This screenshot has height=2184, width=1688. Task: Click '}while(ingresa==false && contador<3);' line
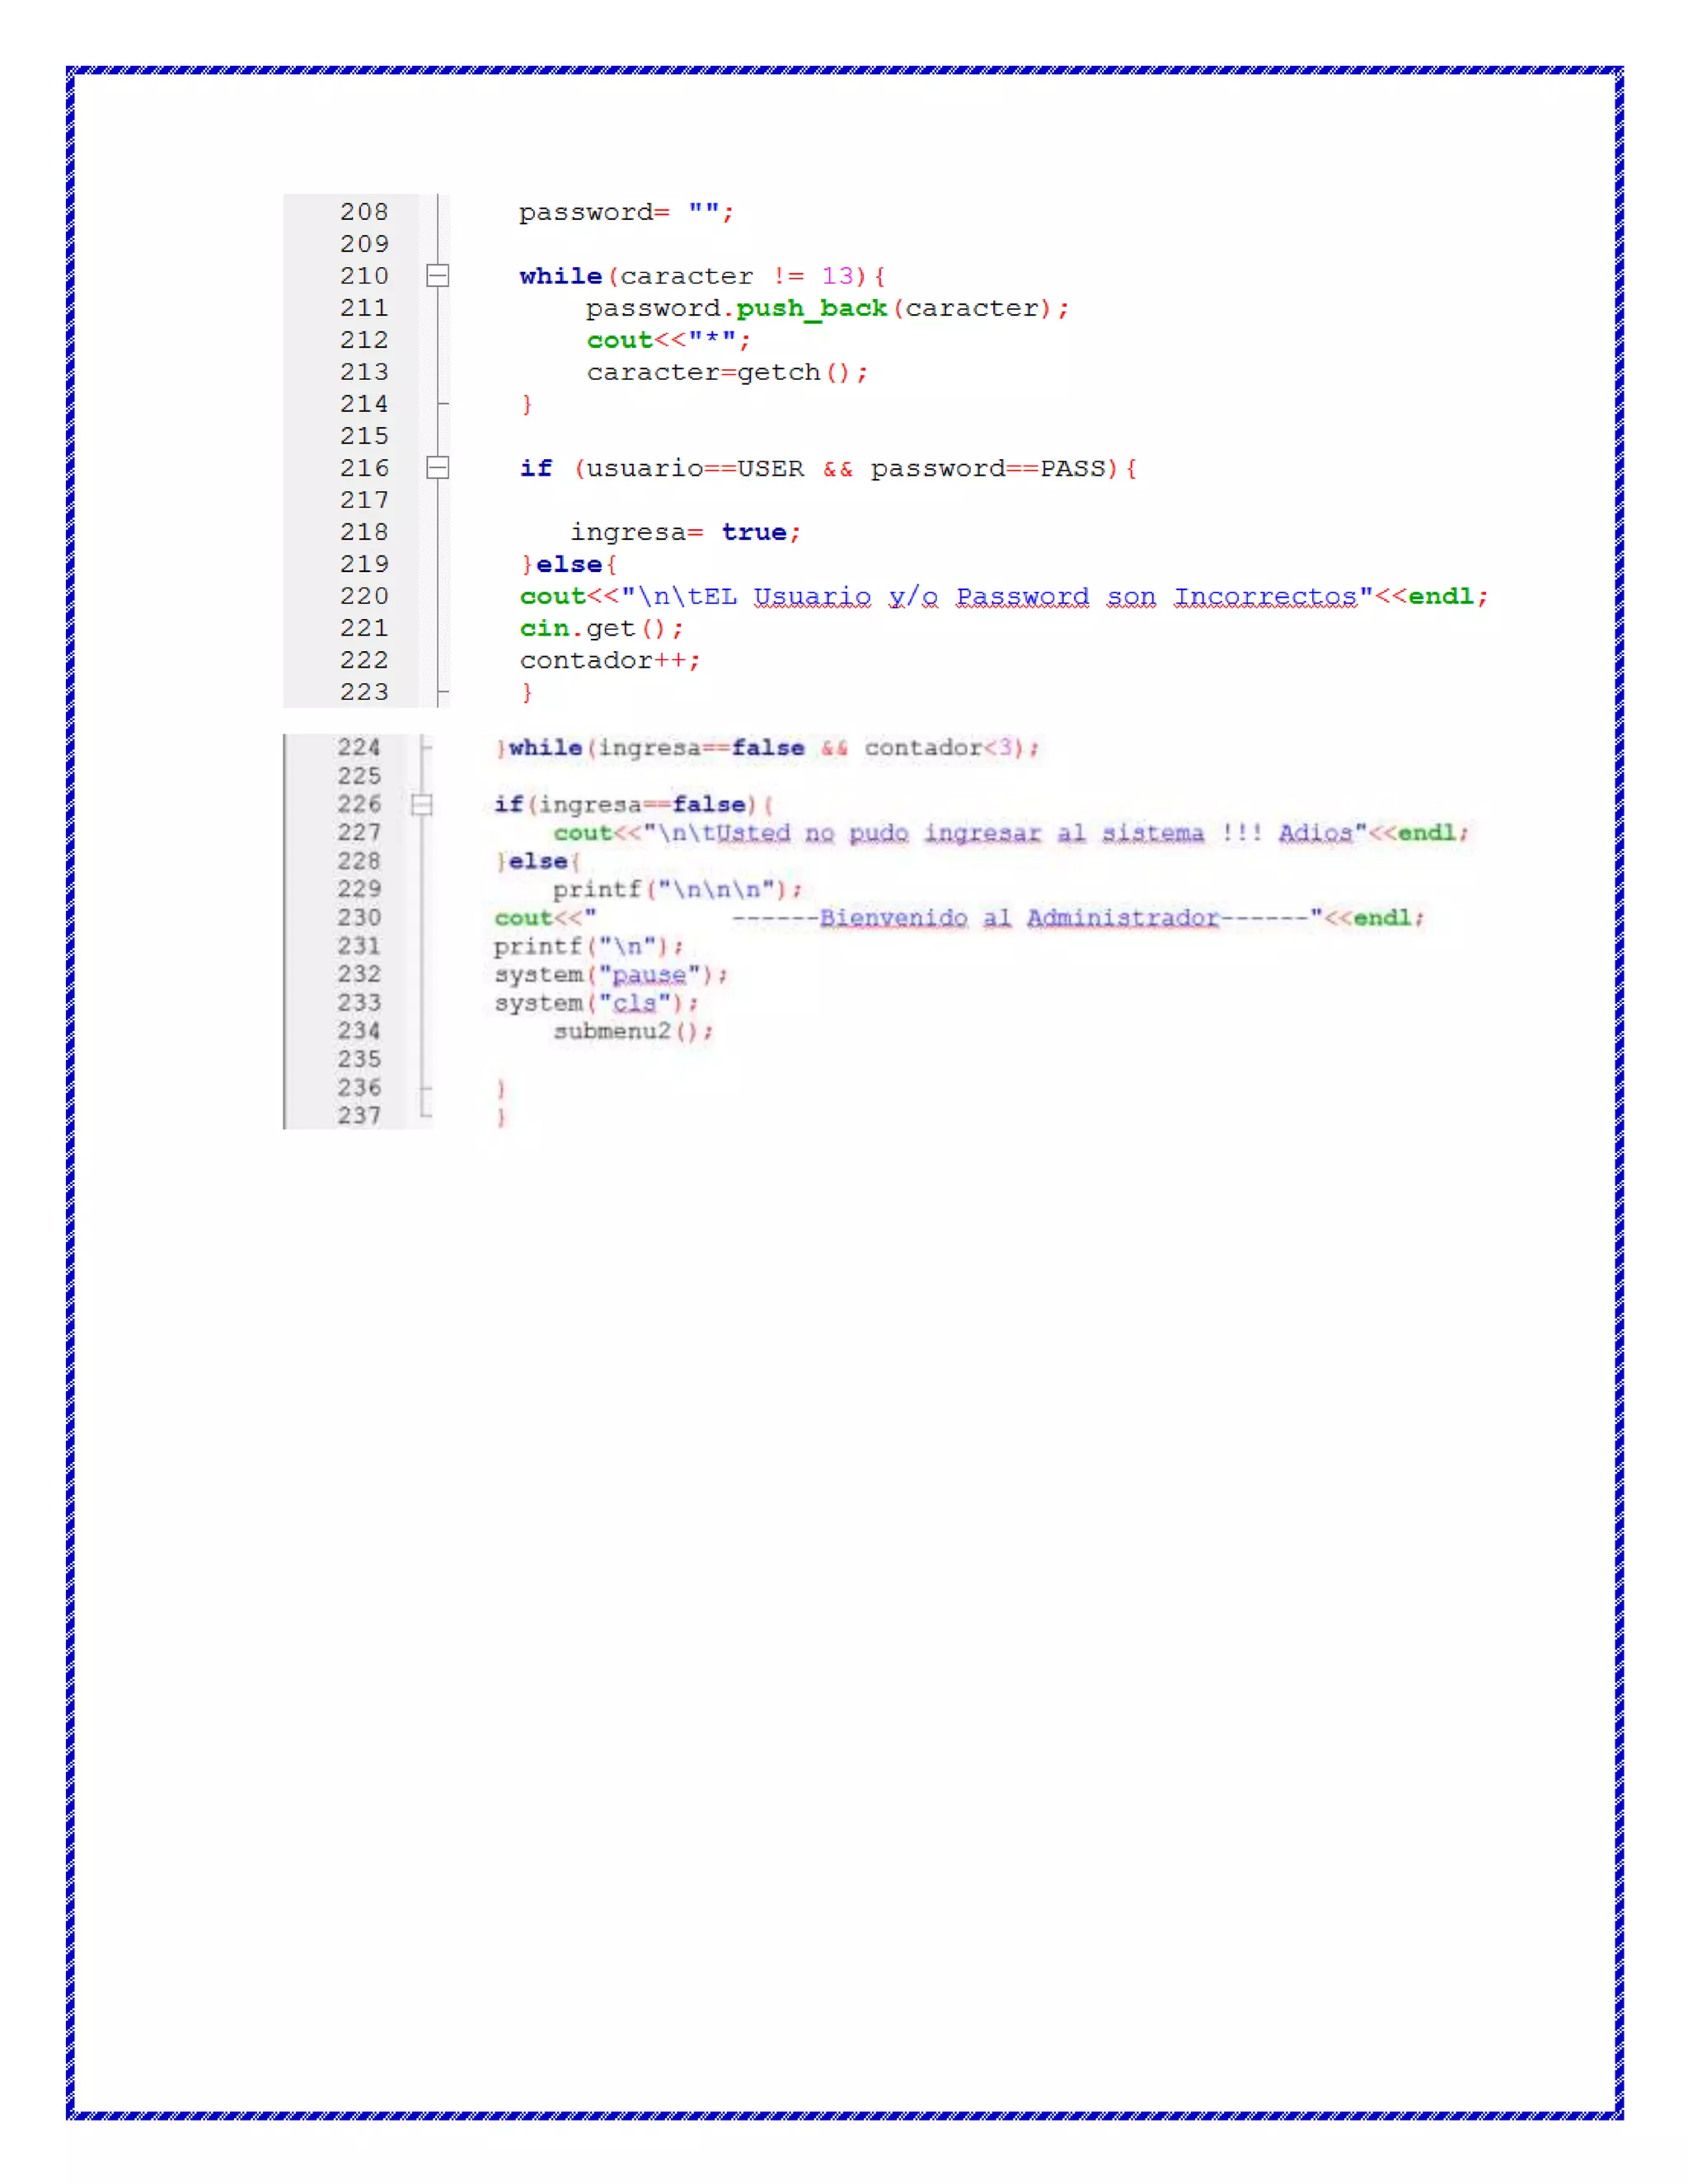point(768,748)
